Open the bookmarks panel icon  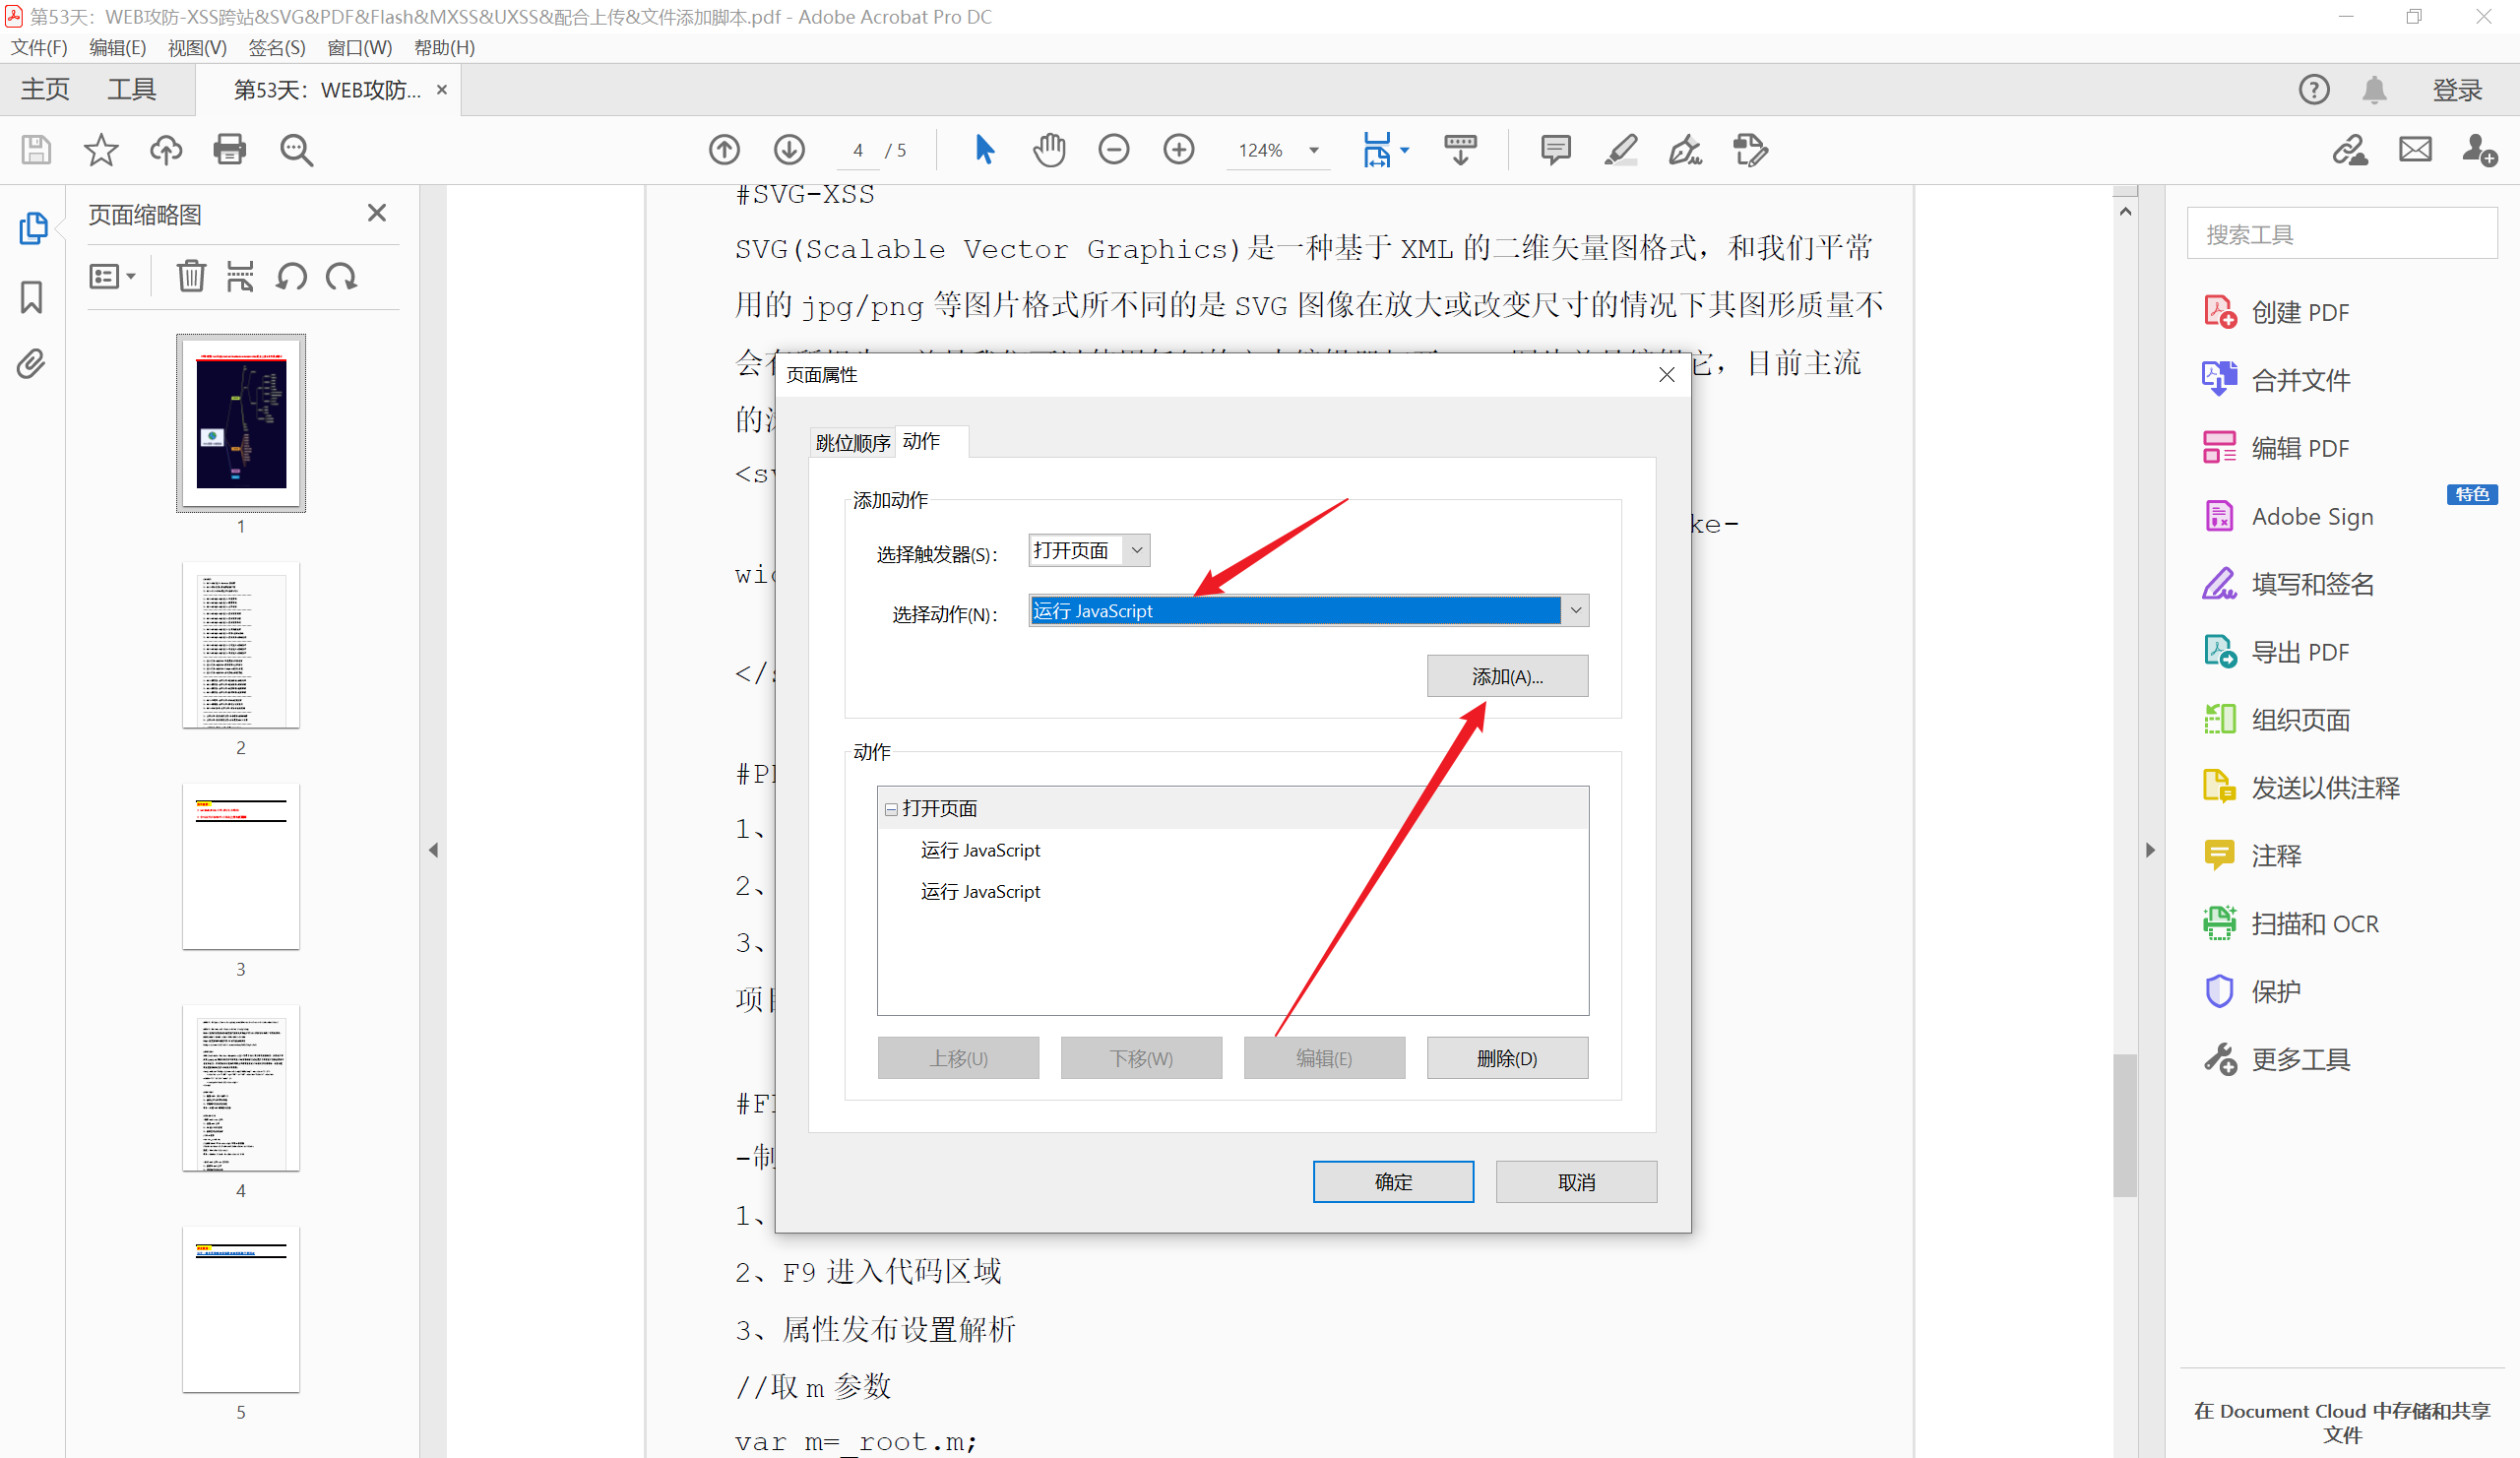tap(31, 297)
